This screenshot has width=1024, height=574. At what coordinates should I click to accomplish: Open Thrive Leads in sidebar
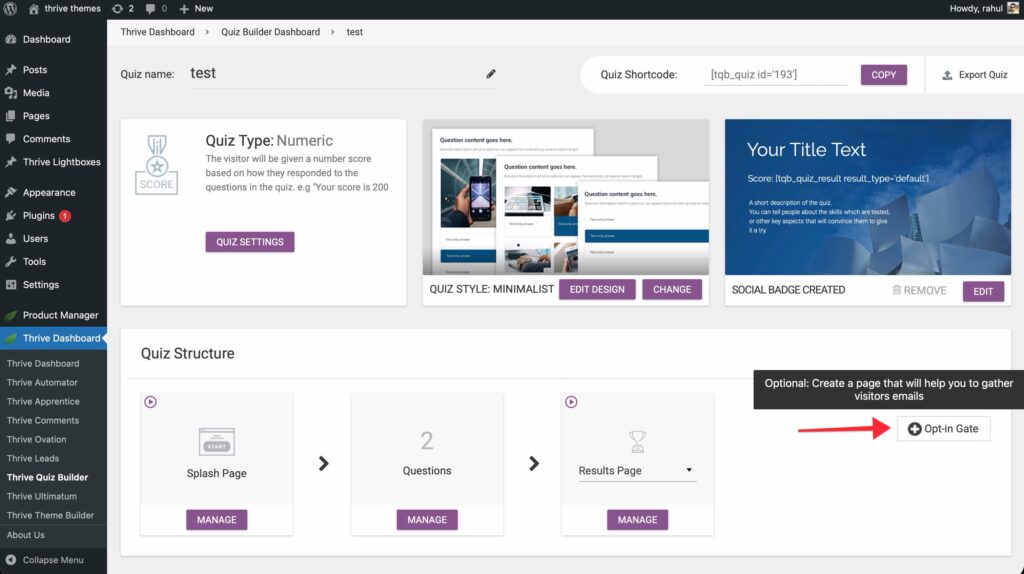point(33,458)
